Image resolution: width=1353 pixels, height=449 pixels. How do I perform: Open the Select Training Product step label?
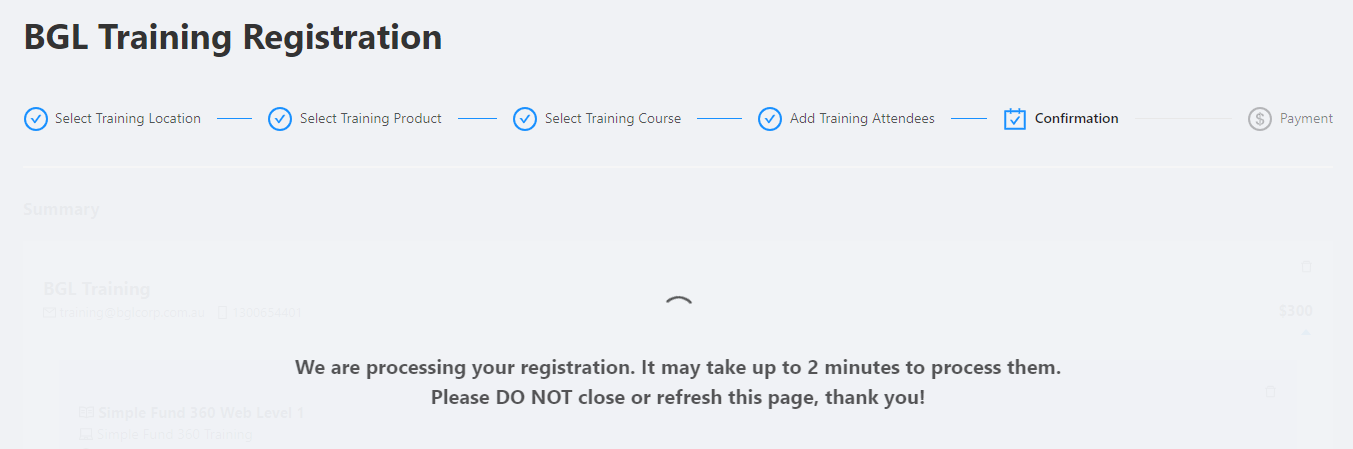pyautogui.click(x=371, y=119)
